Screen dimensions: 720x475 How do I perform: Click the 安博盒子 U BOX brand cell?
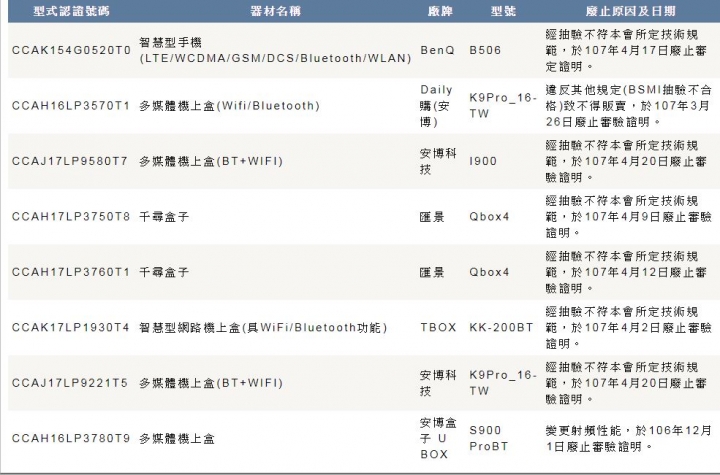[438, 438]
